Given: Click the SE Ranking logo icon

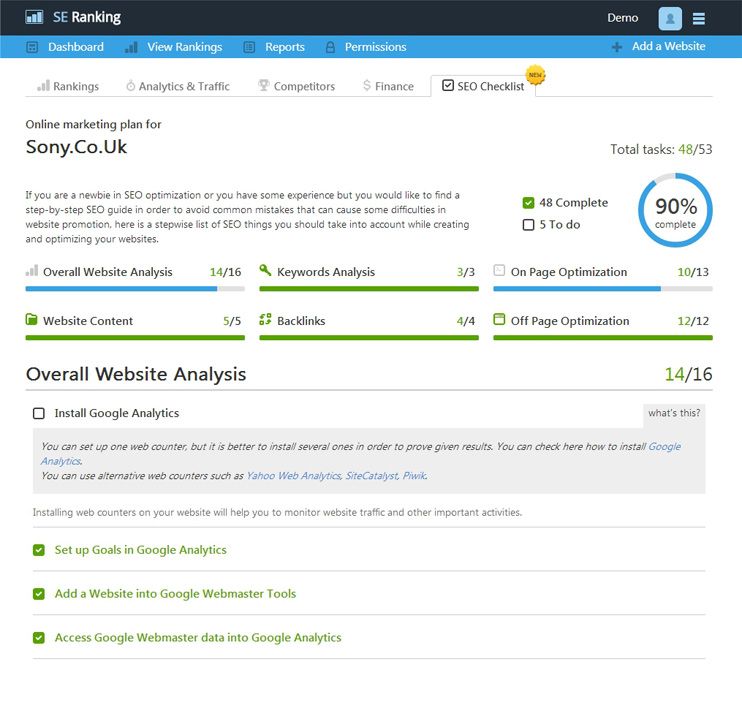Looking at the screenshot, I should (34, 18).
